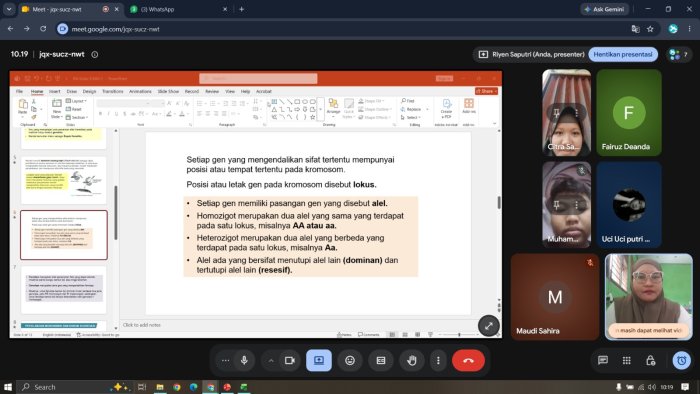Click the blue alarm clock timer icon
The height and width of the screenshot is (394, 700).
pyautogui.click(x=682, y=360)
